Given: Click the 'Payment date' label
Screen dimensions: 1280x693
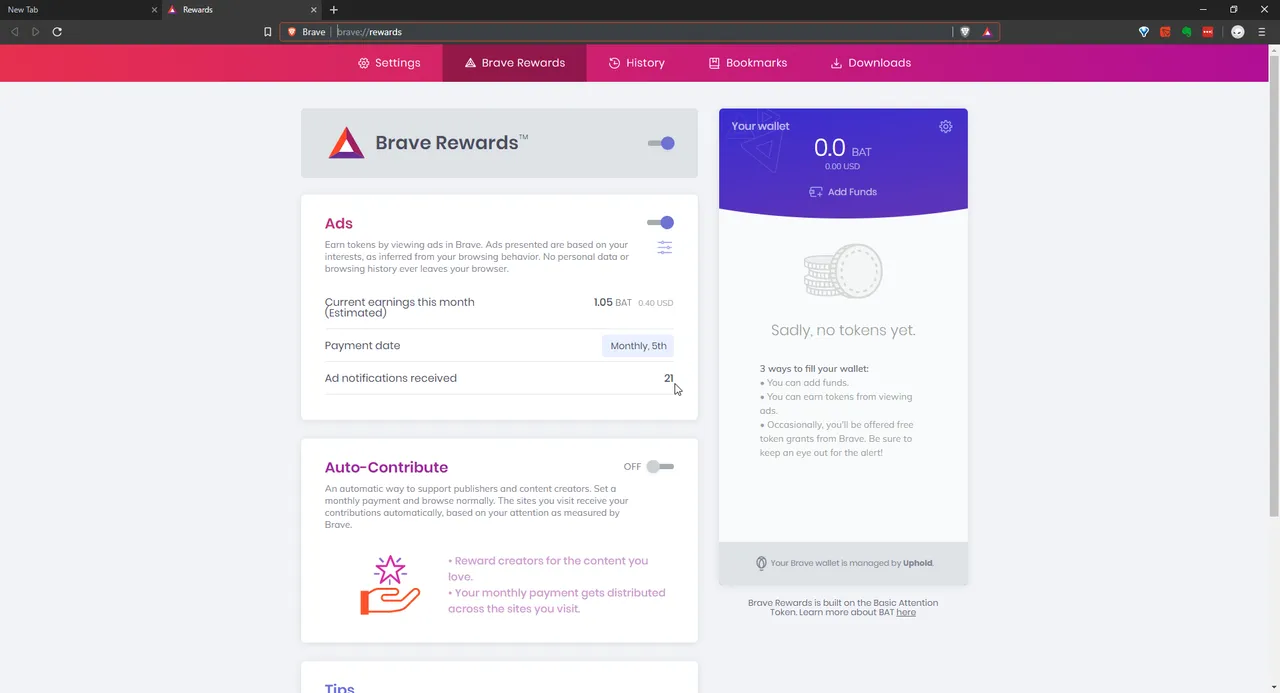Looking at the screenshot, I should [362, 346].
